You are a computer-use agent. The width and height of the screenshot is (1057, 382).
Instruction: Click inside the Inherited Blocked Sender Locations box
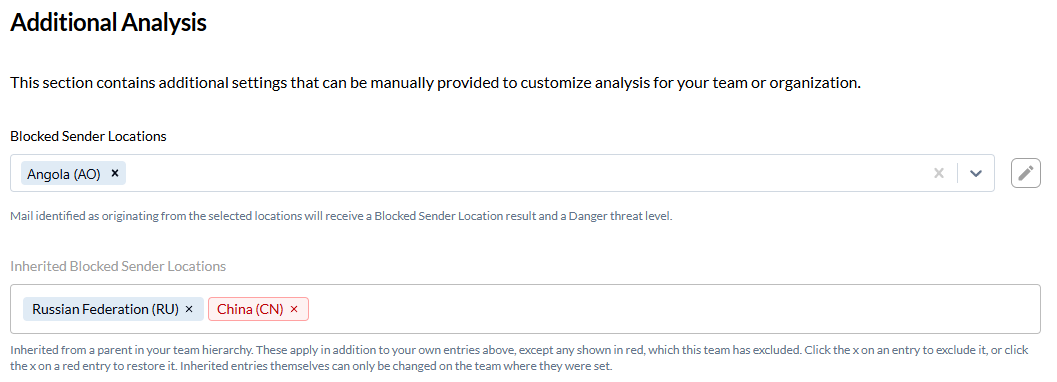point(525,309)
